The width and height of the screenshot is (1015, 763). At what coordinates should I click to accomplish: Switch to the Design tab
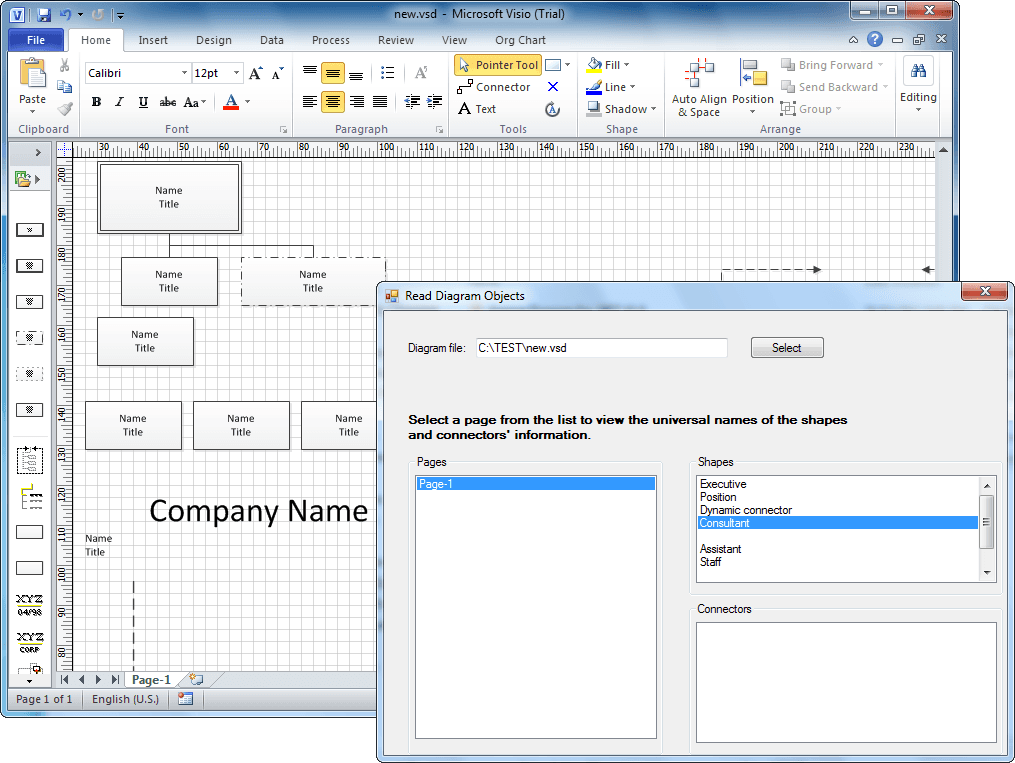[214, 40]
